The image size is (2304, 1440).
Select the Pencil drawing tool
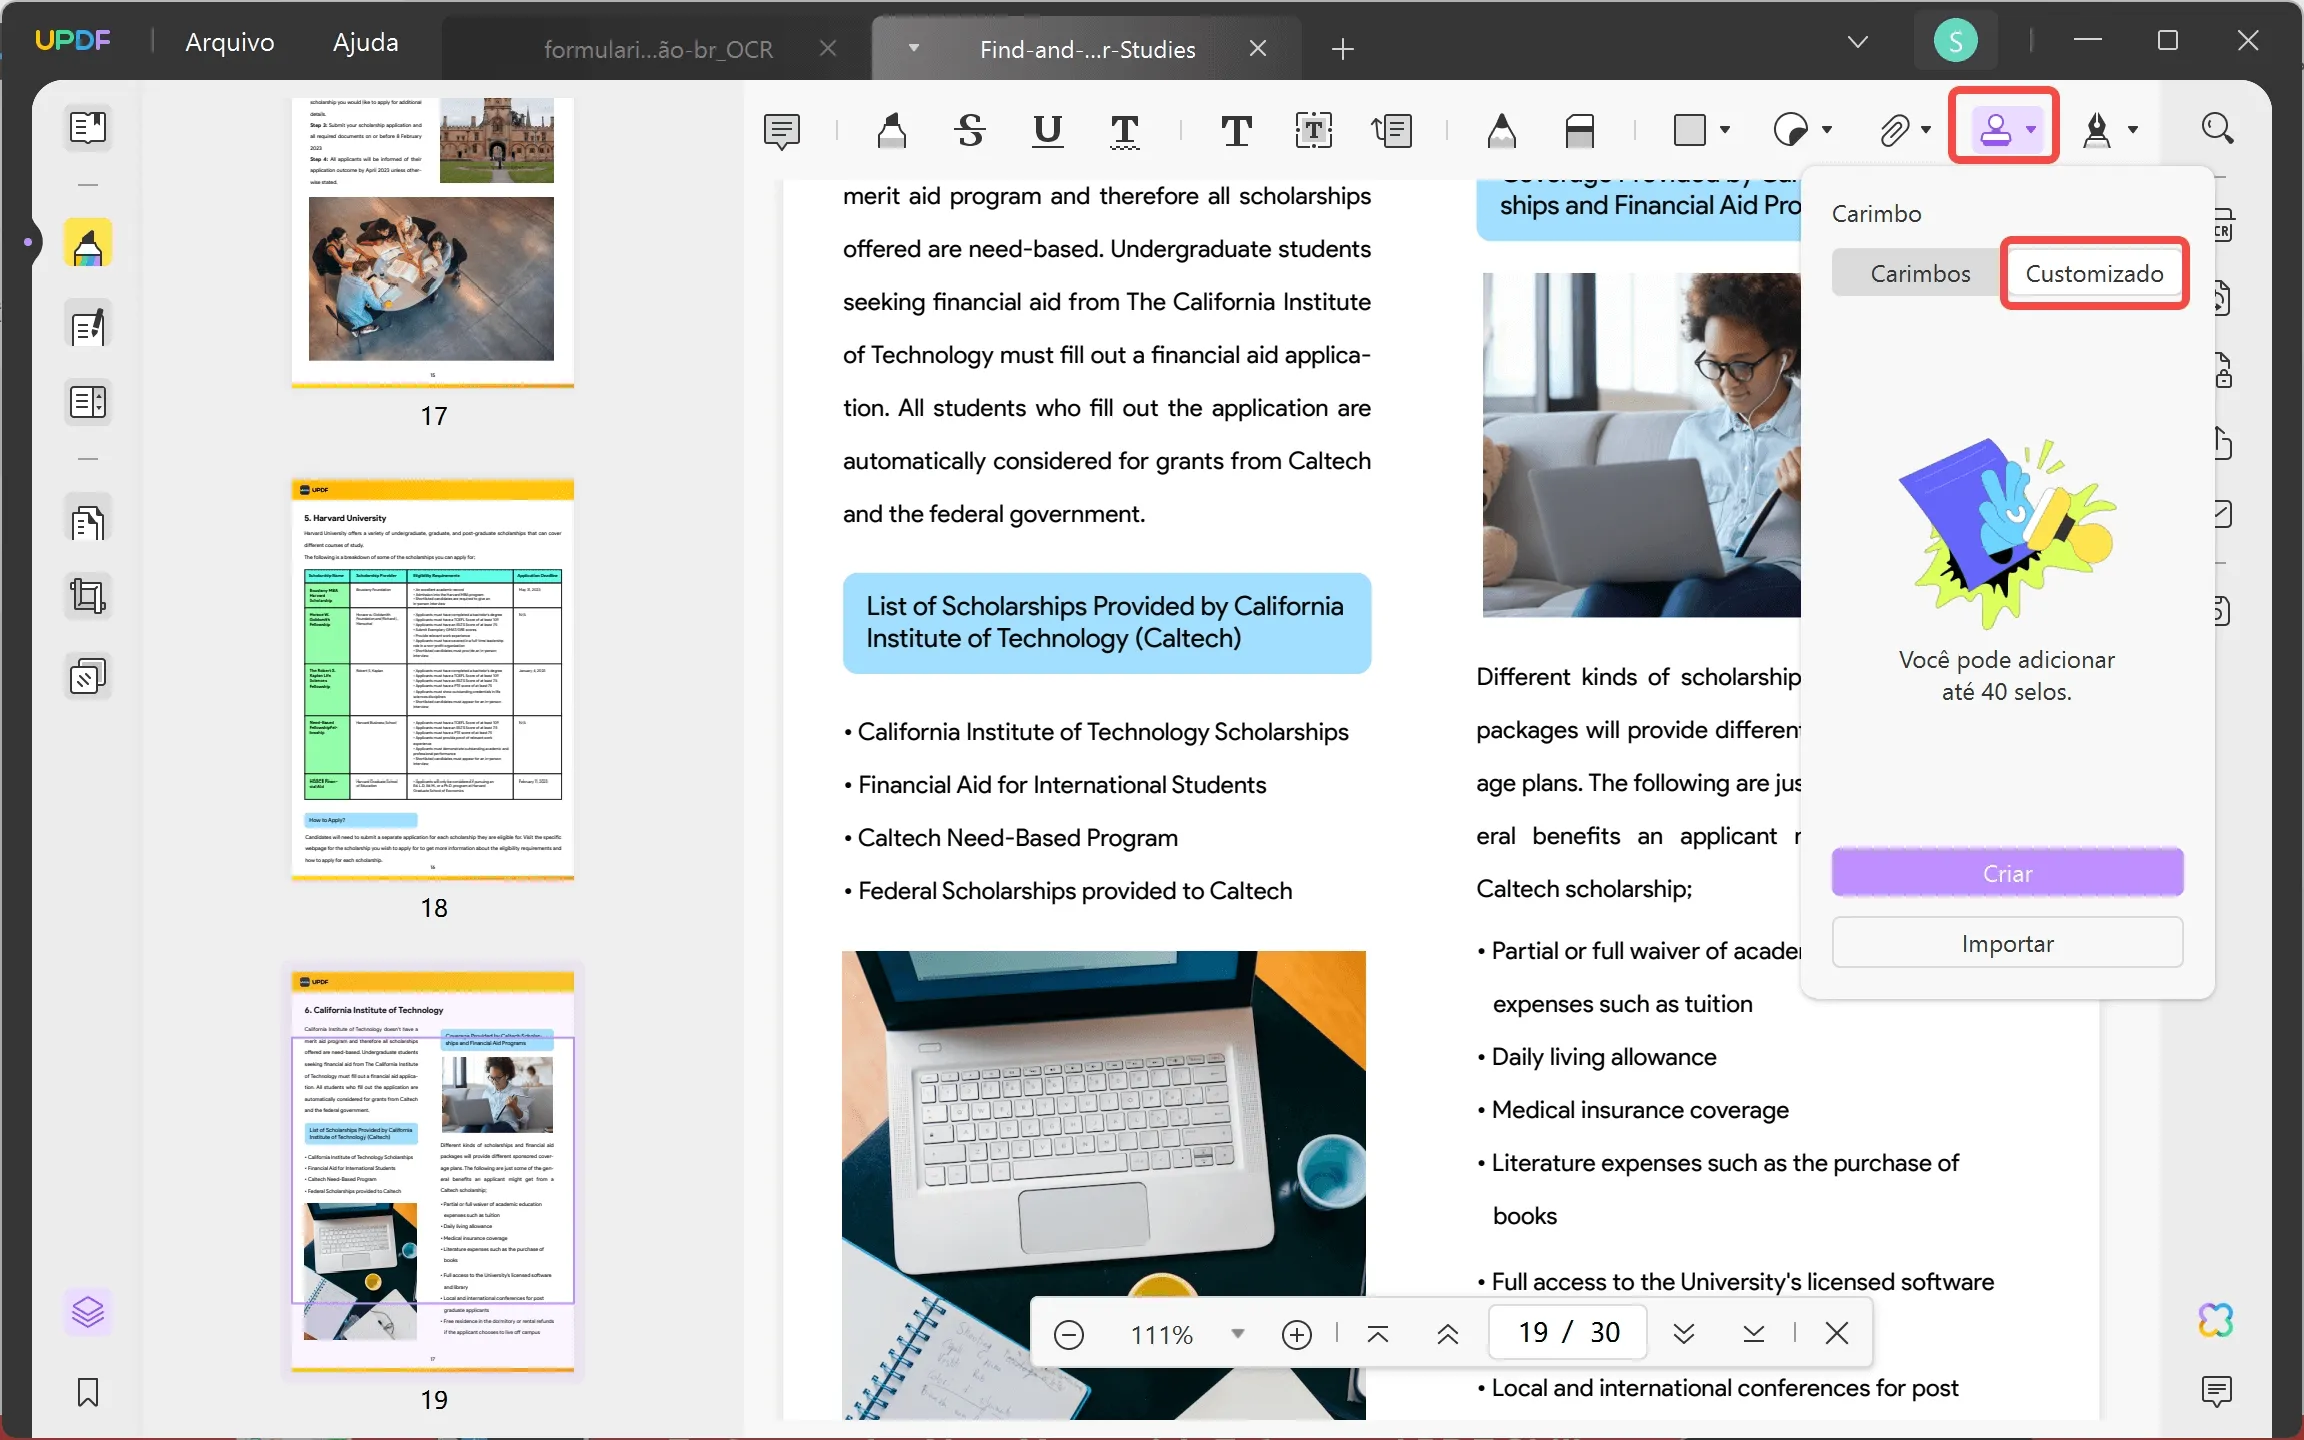[x=1501, y=131]
